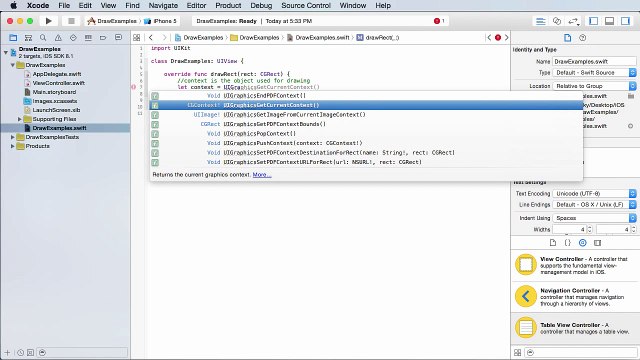
Task: Open the Project navigator folder icon
Action: pos(13,38)
